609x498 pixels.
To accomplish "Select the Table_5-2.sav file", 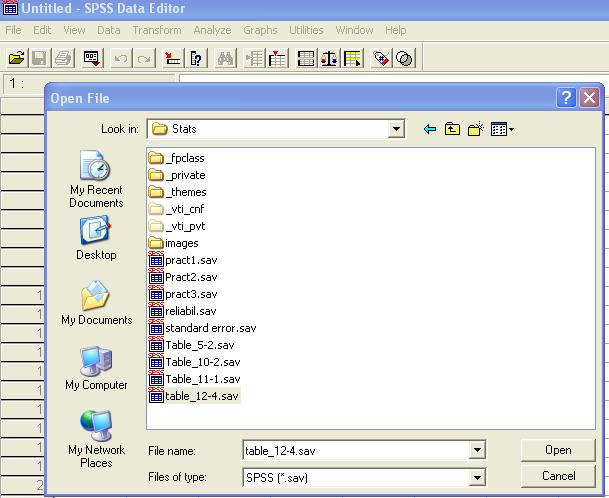I will pos(192,345).
